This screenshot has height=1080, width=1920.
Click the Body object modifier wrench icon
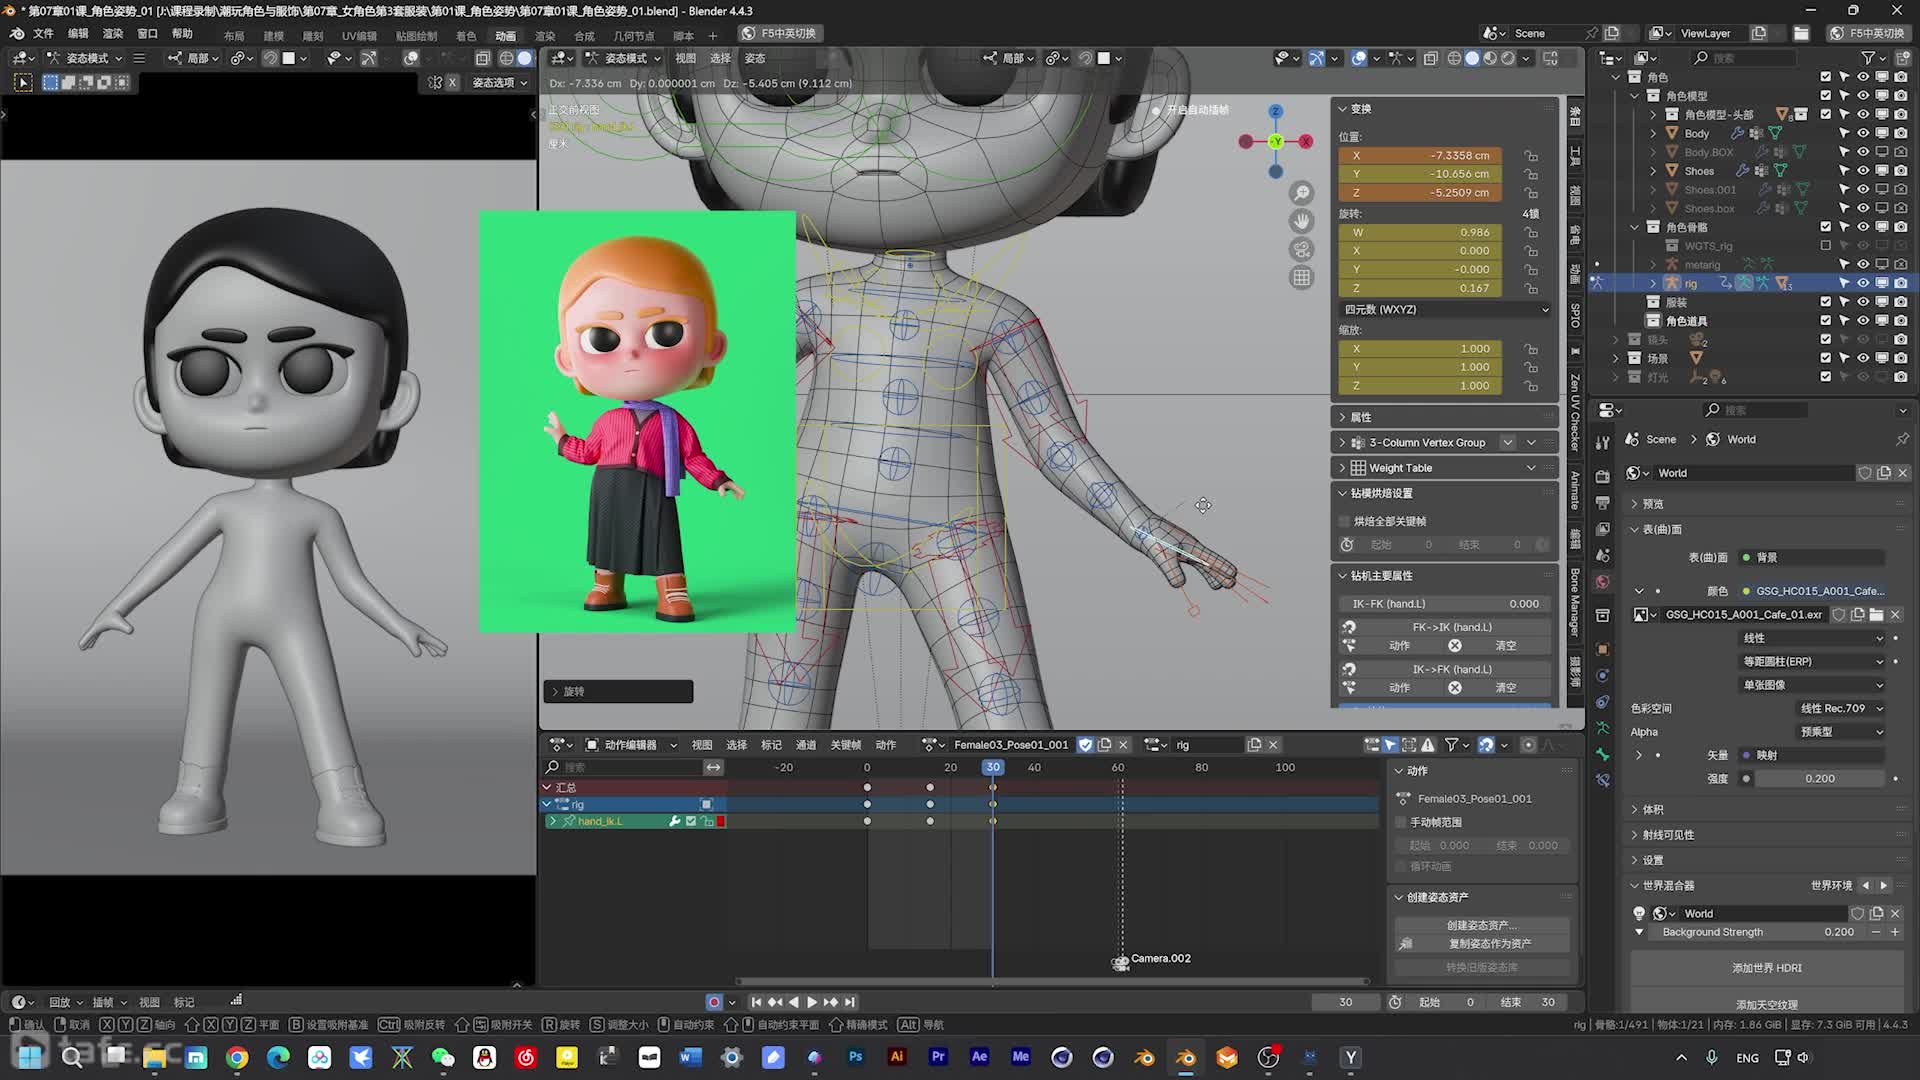[1737, 133]
